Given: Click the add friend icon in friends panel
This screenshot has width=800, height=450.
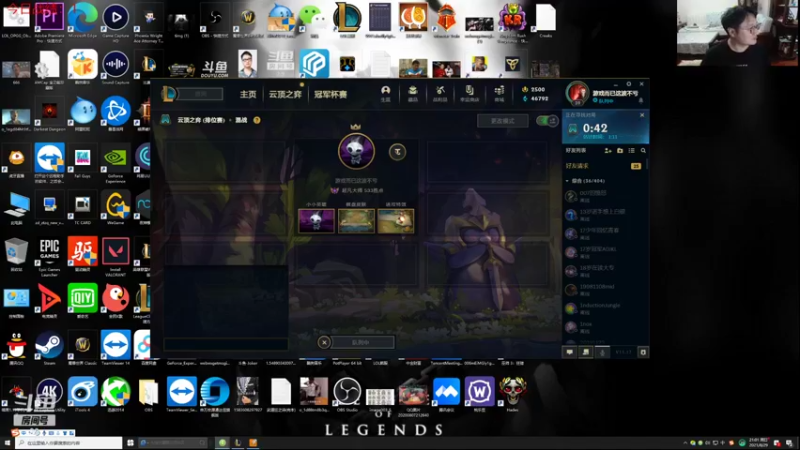Looking at the screenshot, I should 608,151.
